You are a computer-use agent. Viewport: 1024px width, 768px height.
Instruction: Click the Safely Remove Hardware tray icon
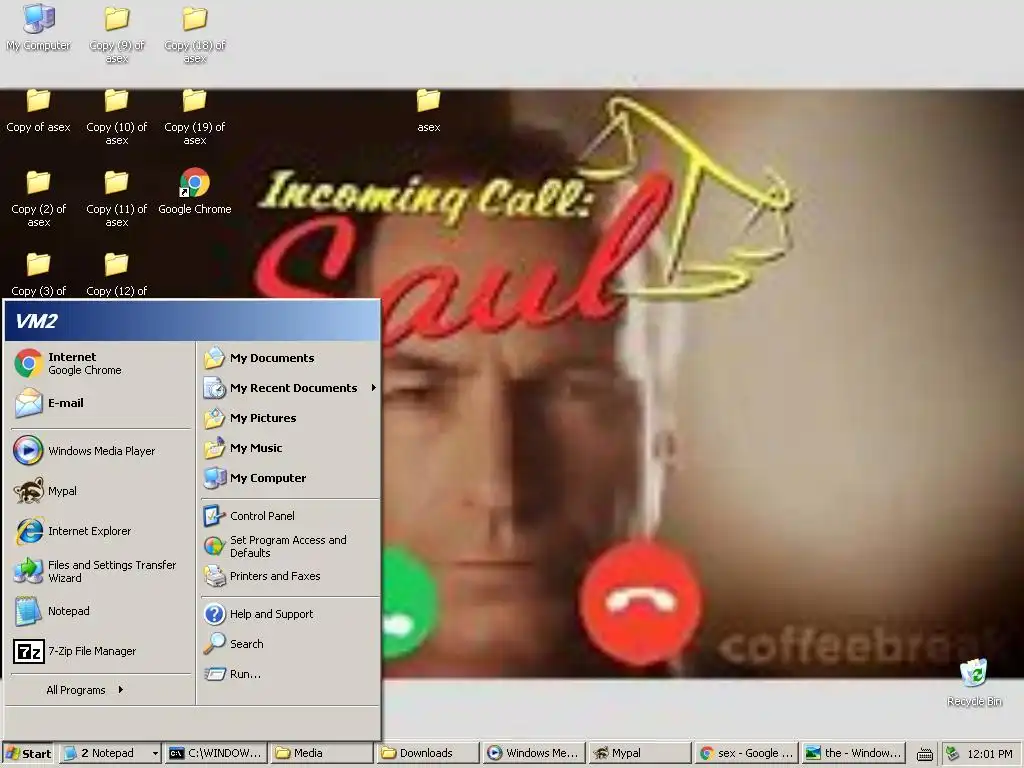(x=952, y=754)
